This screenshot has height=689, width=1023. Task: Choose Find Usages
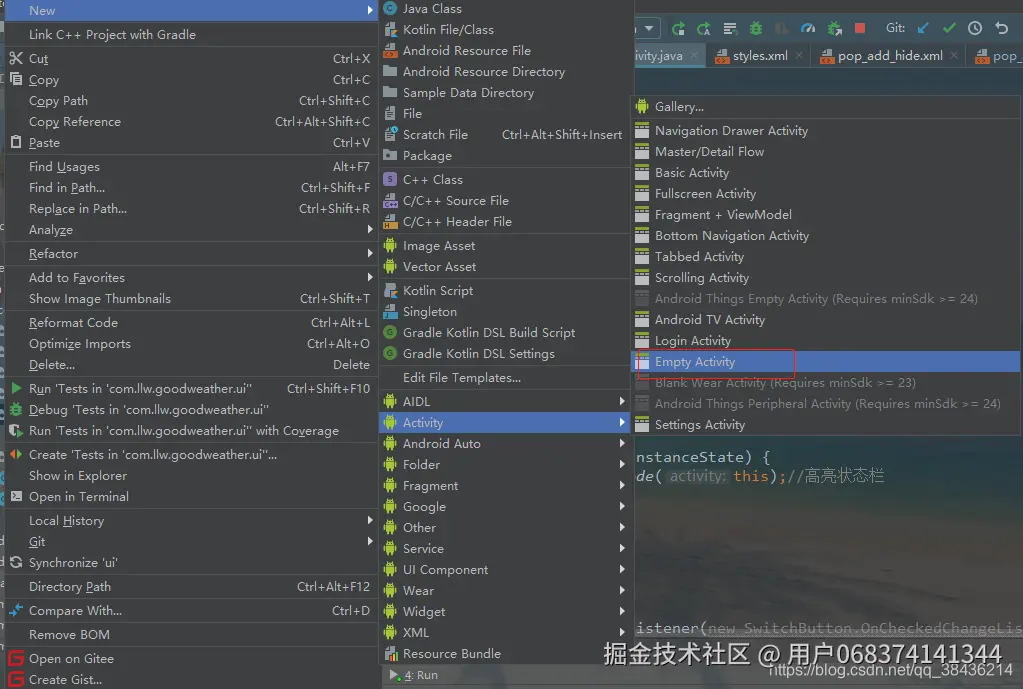(191, 167)
